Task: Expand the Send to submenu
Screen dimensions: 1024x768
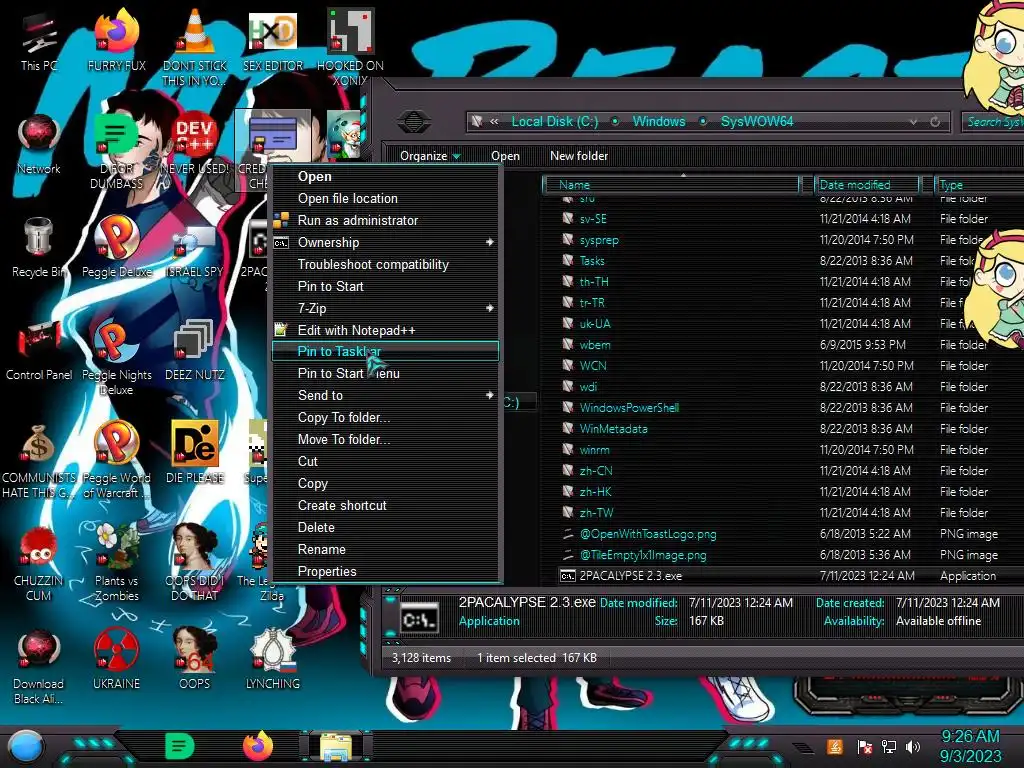Action: [385, 395]
